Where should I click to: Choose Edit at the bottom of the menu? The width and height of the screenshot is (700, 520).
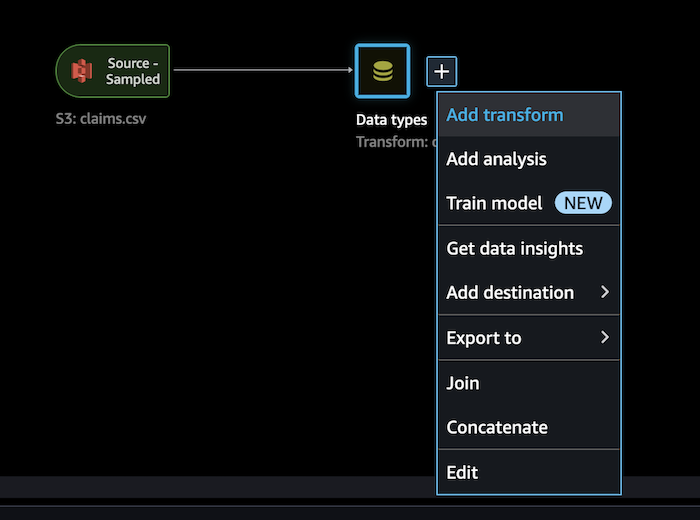529,472
